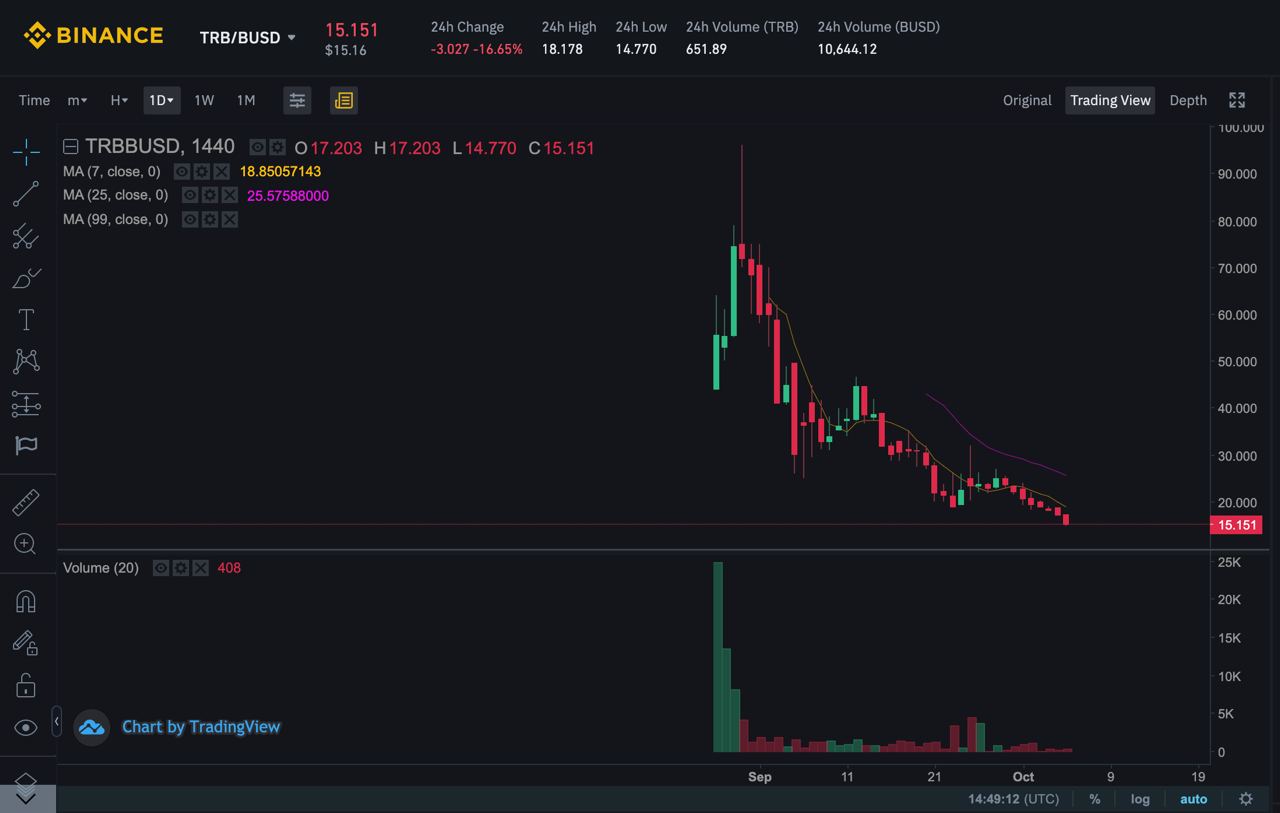The width and height of the screenshot is (1280, 813).
Task: Switch to Depth chart
Action: point(1188,100)
